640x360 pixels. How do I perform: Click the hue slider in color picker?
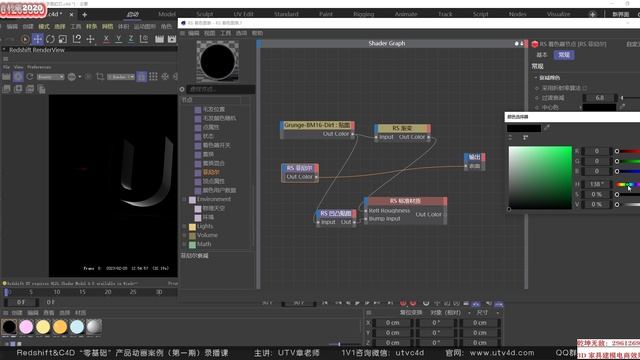(628, 184)
